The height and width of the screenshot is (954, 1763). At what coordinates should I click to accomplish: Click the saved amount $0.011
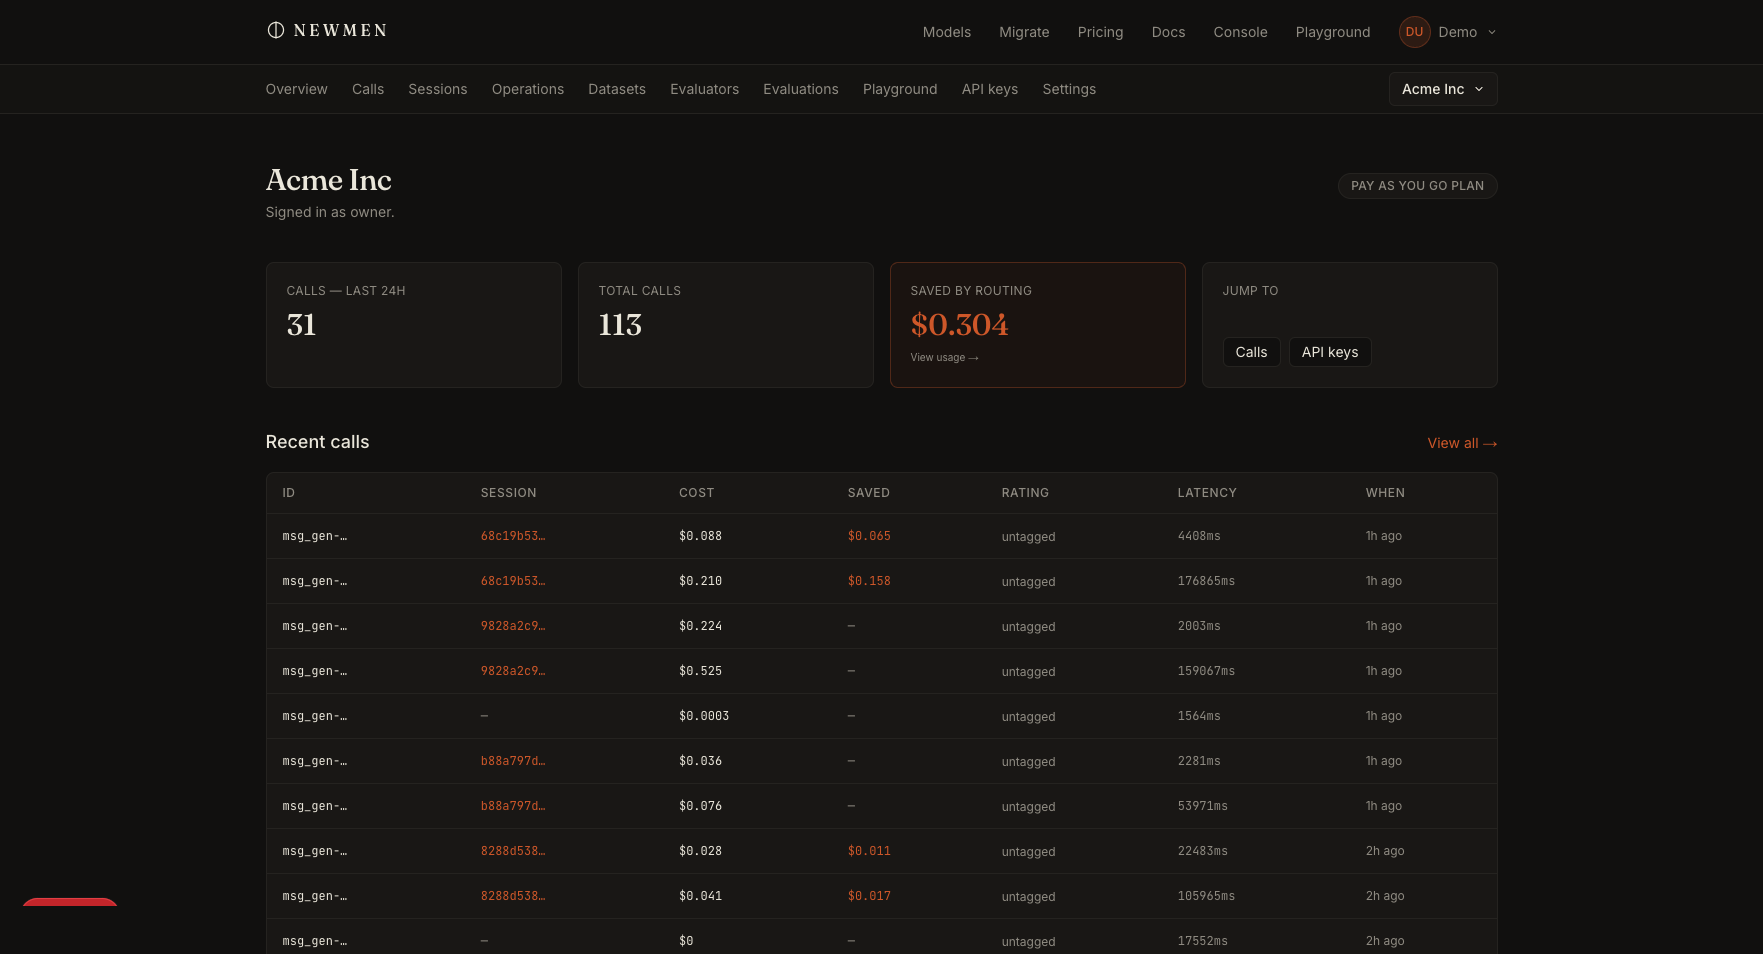(x=869, y=851)
